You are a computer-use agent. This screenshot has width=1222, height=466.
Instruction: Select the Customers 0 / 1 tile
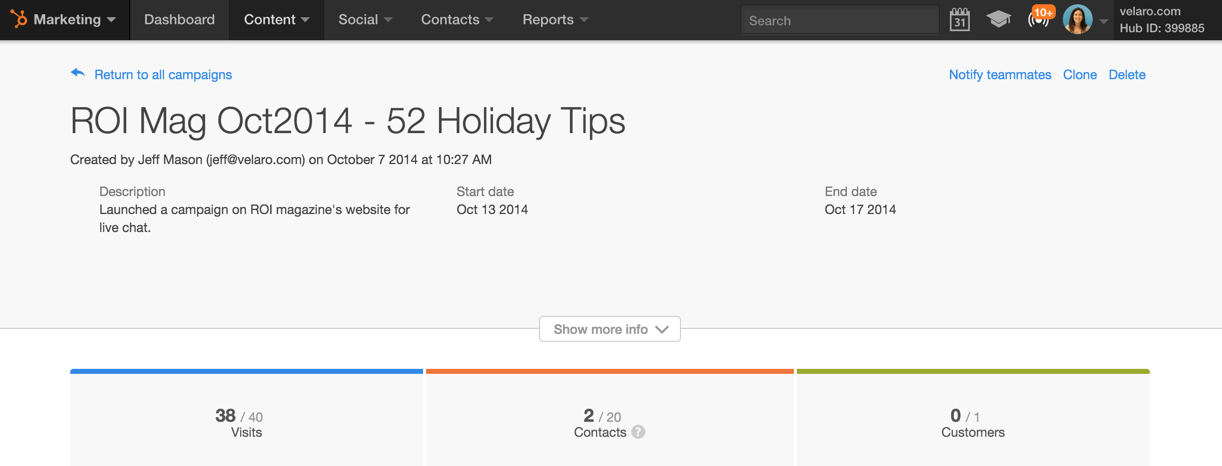(x=973, y=419)
